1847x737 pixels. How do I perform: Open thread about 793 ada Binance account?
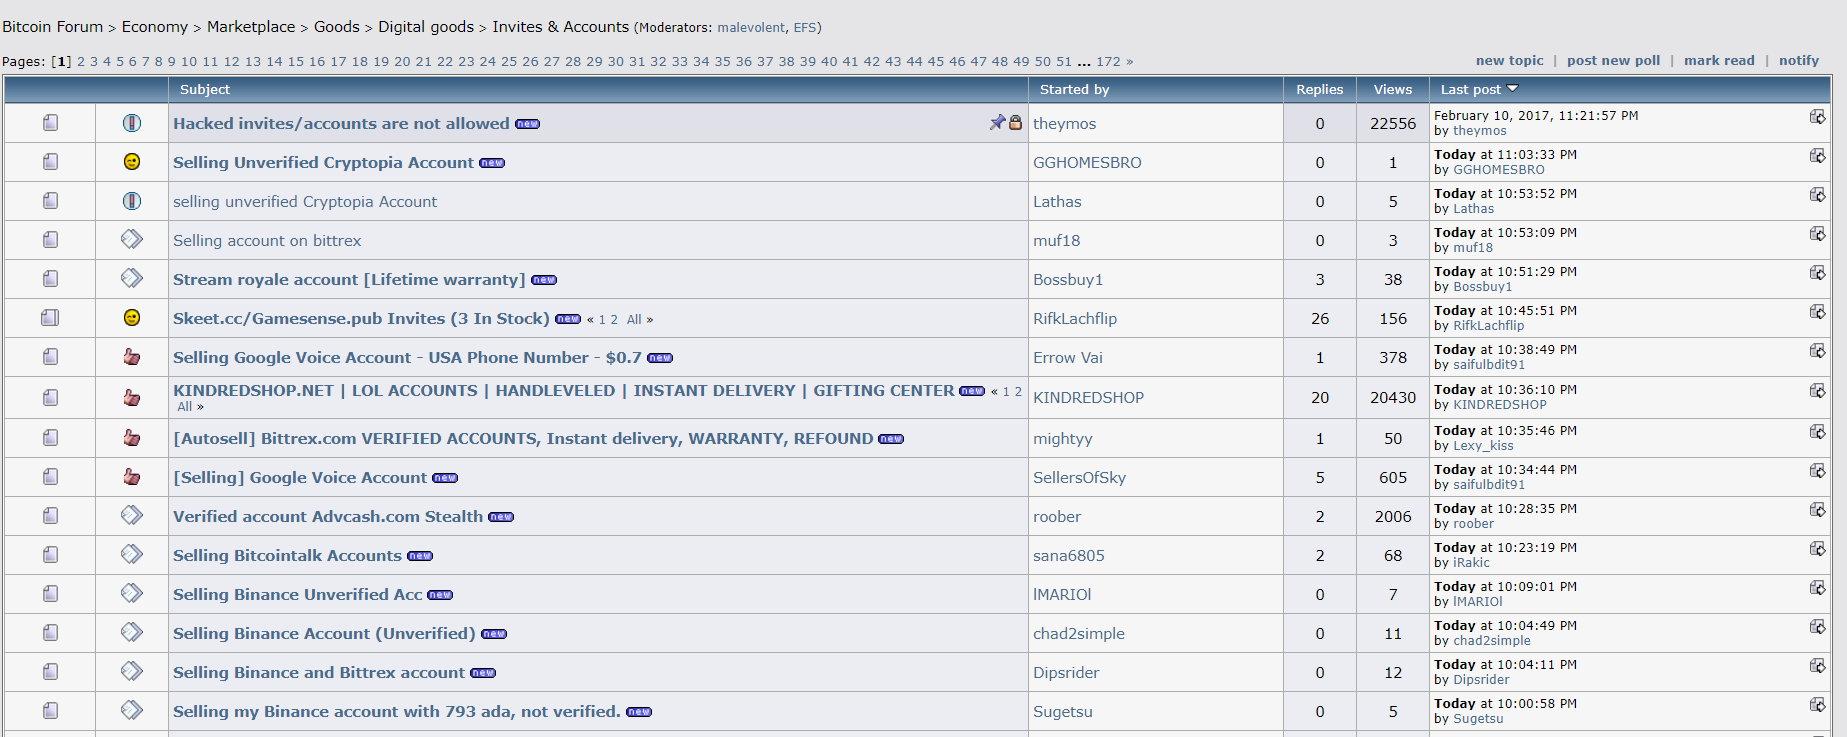tap(397, 712)
